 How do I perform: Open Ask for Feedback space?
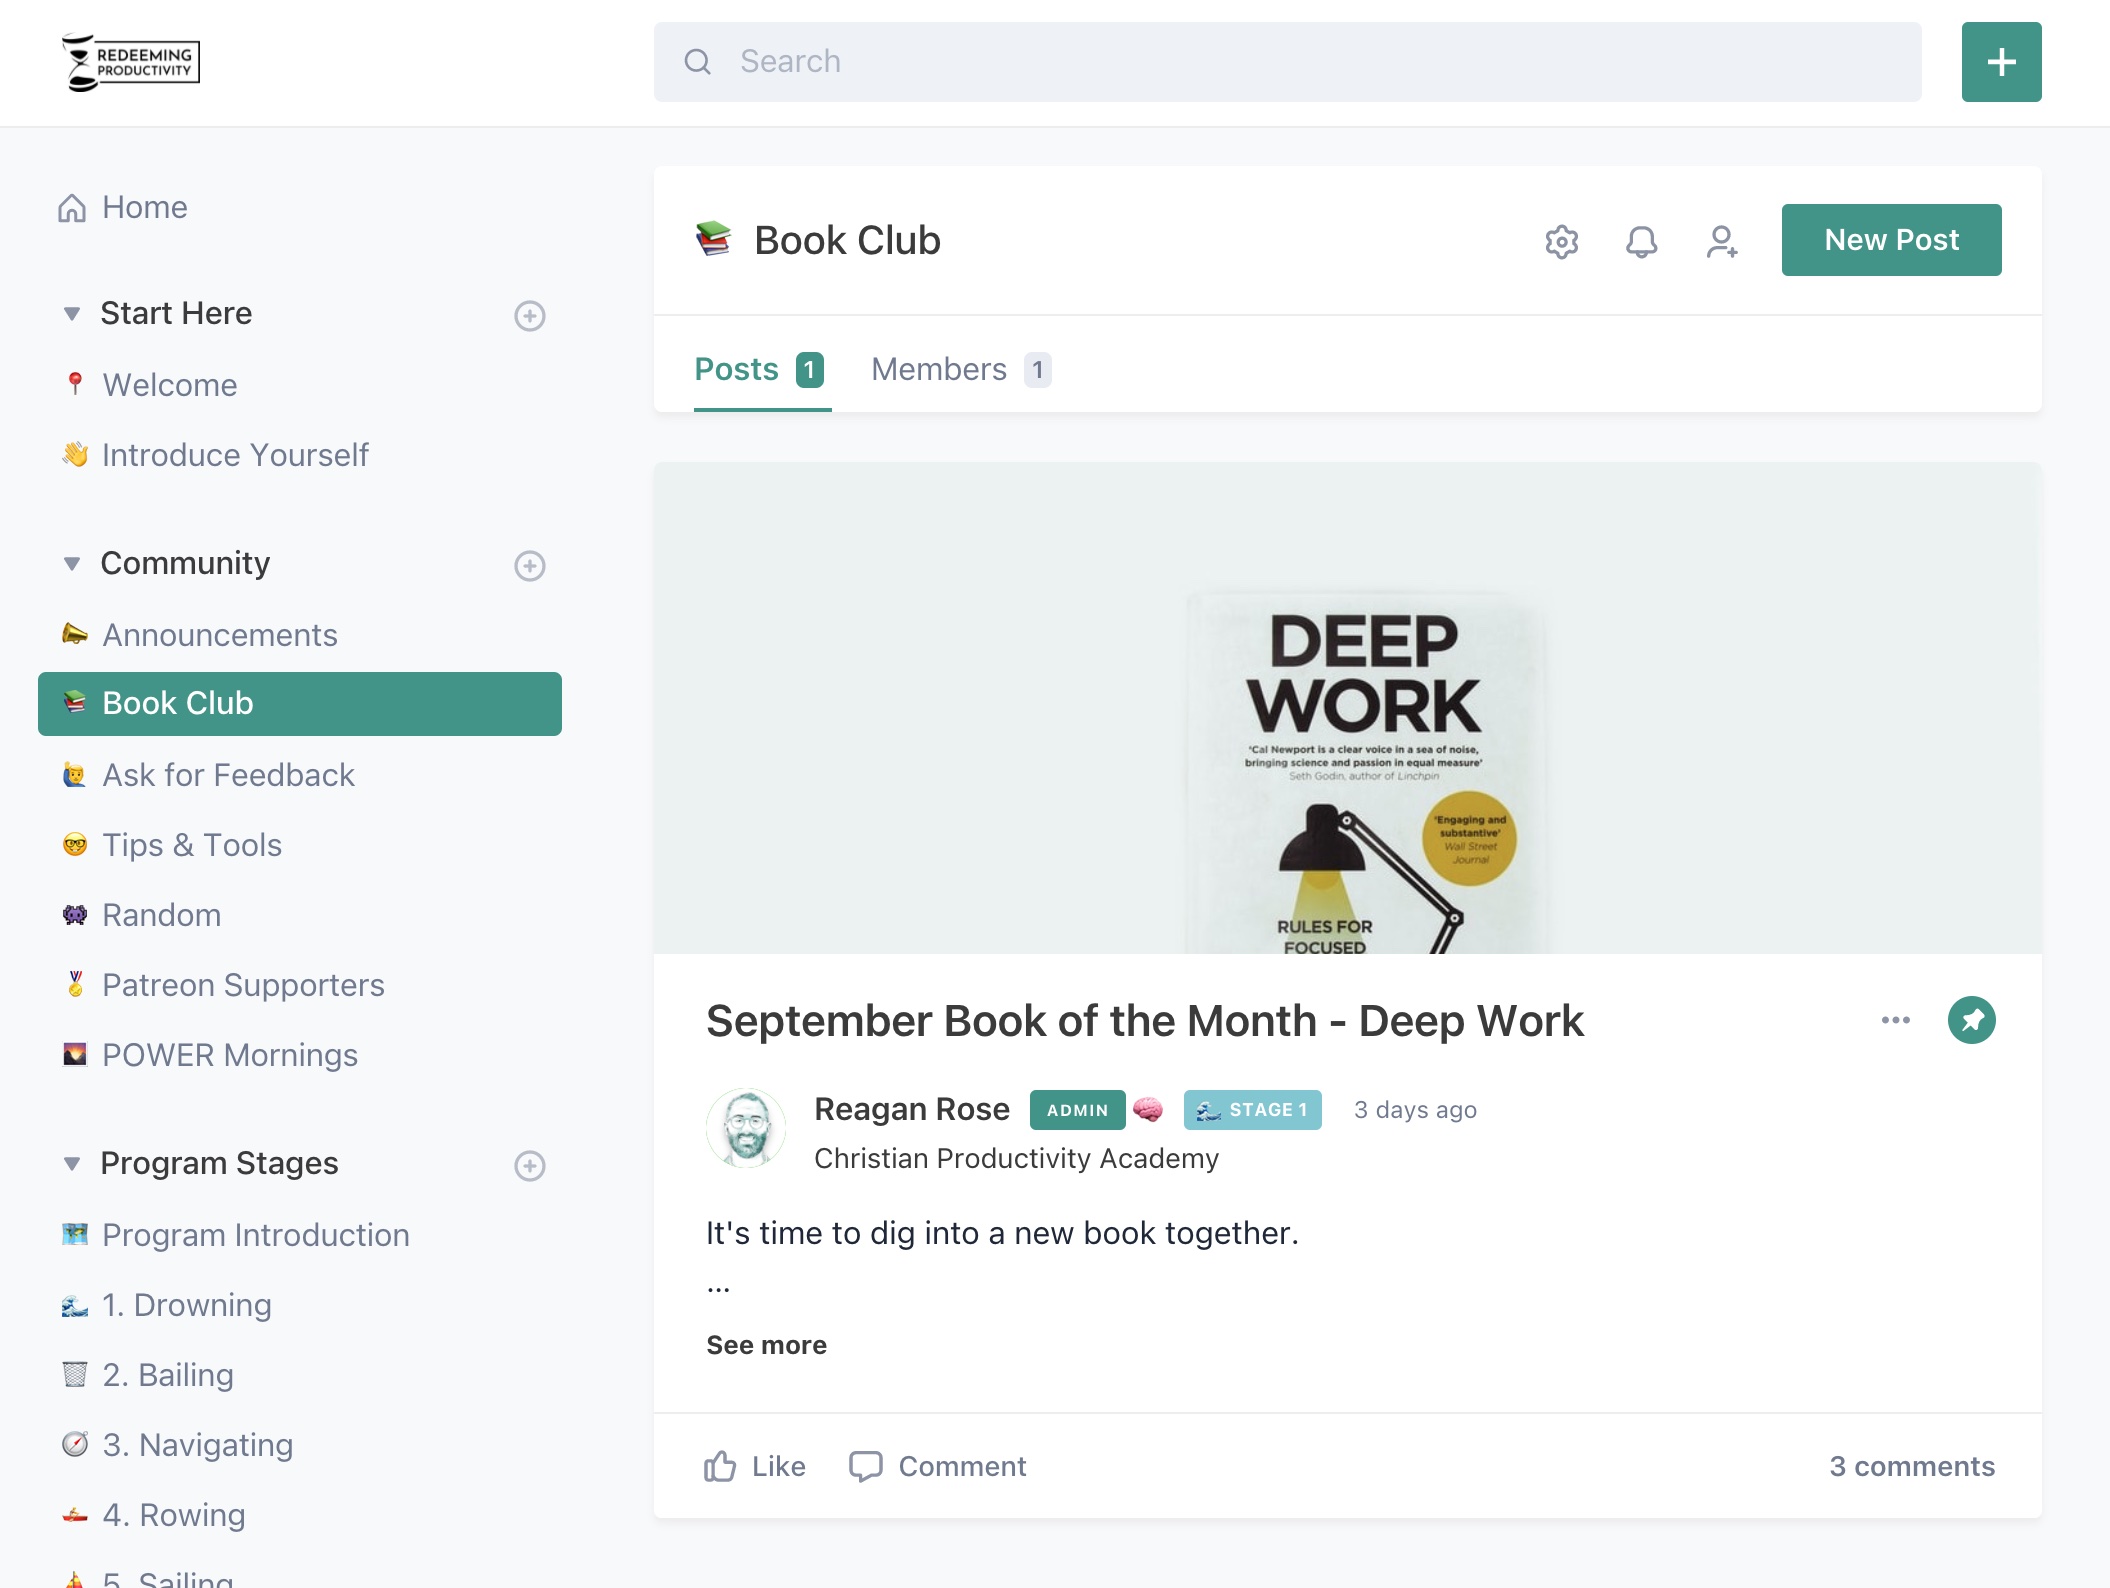[228, 775]
